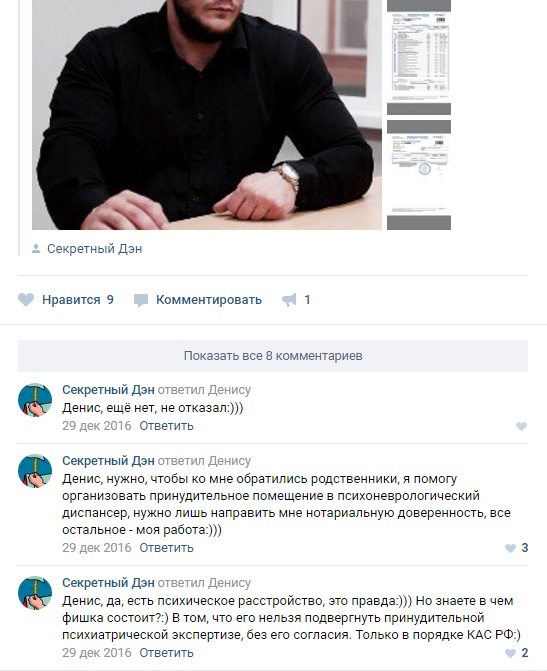Open the large photo of the man
Viewport: 547px width, 671px height.
click(207, 115)
